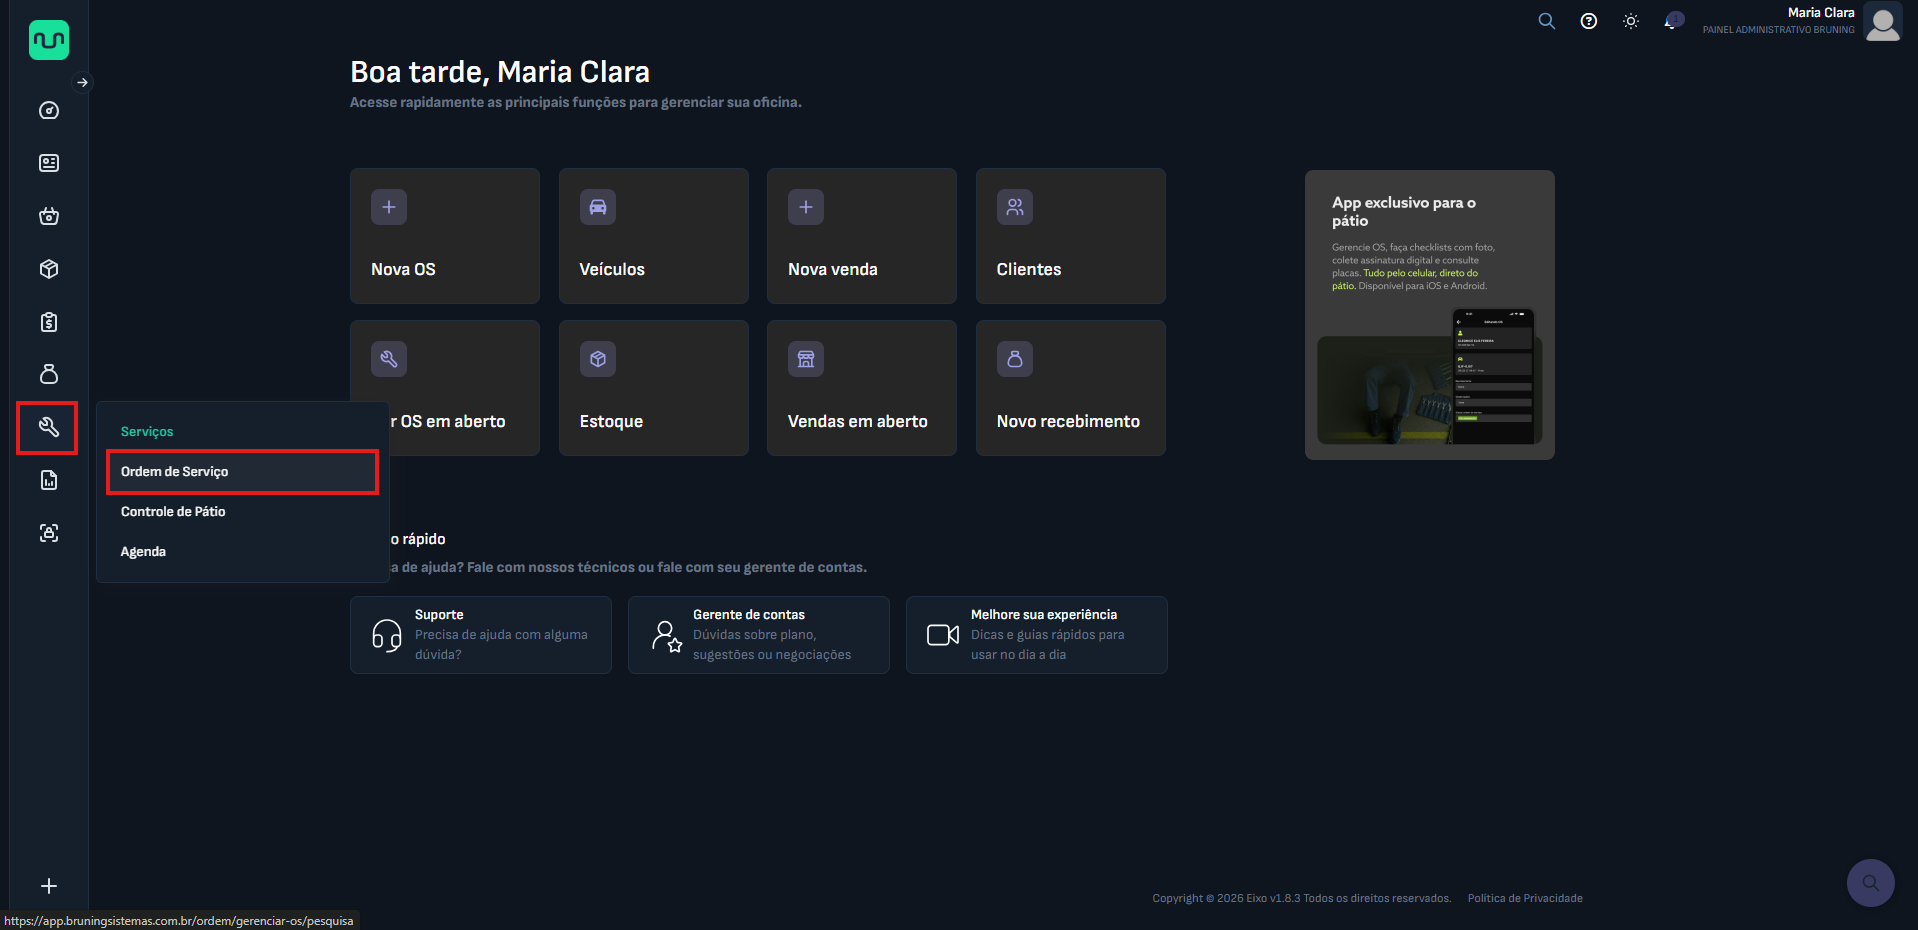
Task: Open the Estoque card
Action: coord(654,388)
